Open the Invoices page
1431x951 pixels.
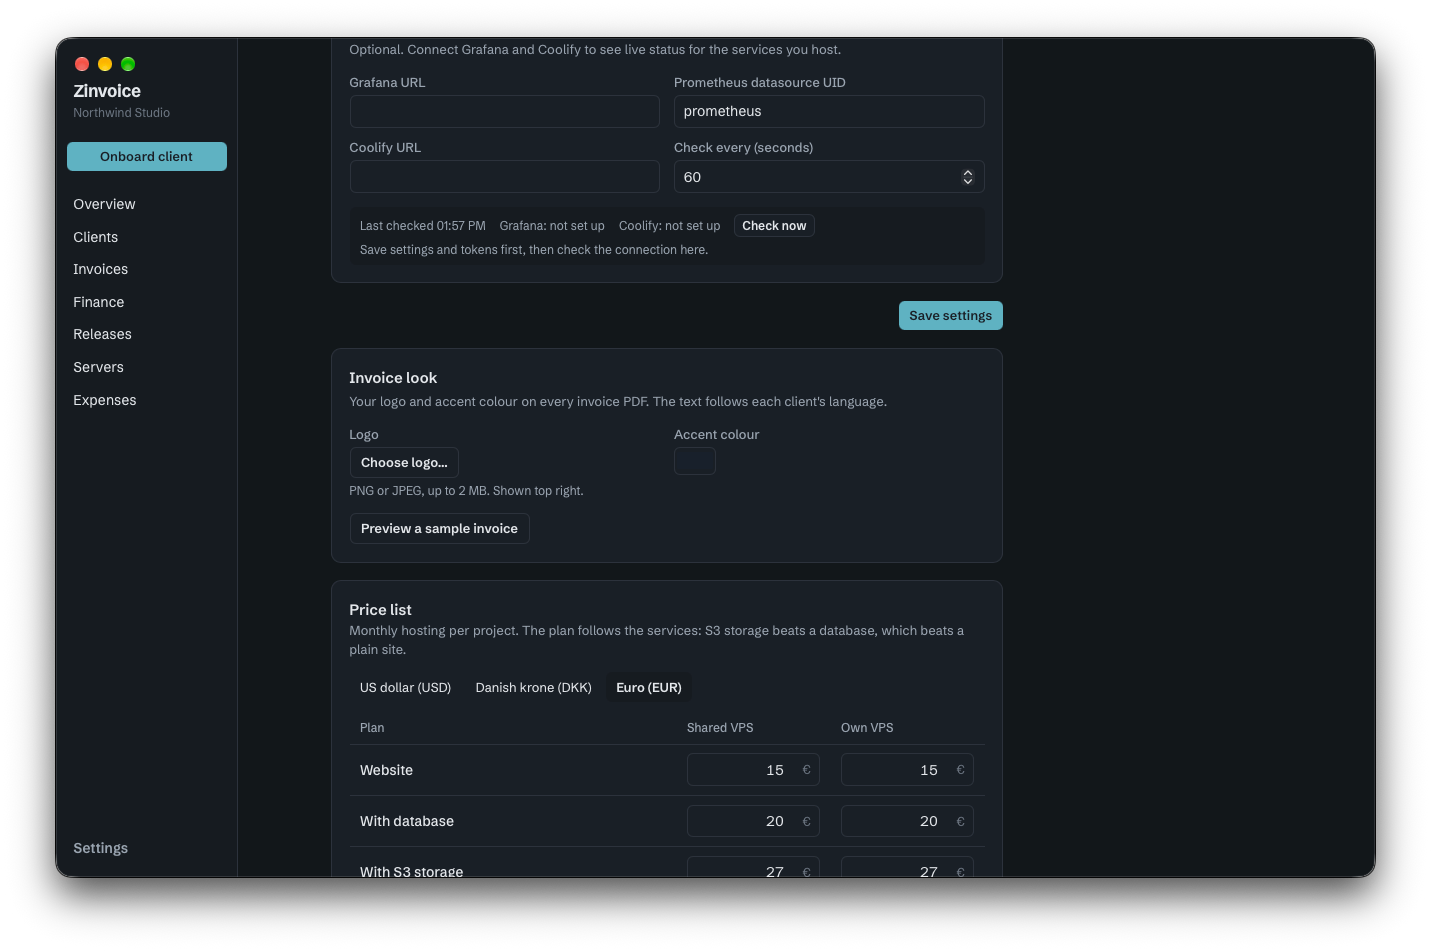101,269
